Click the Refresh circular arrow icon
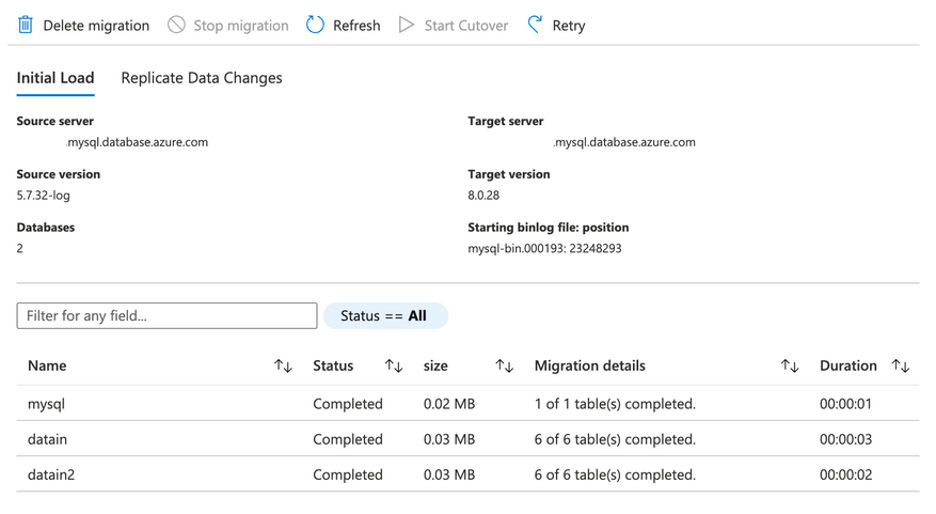The image size is (936, 514). point(315,25)
